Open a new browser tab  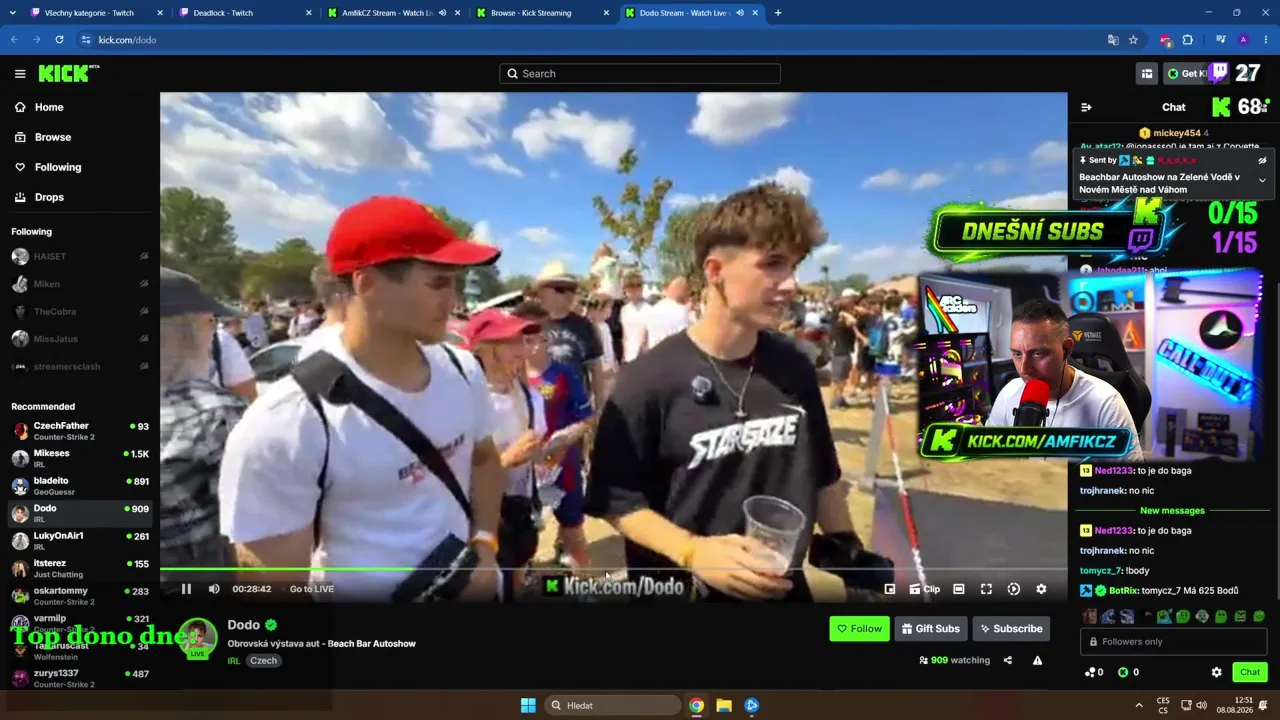[x=778, y=13]
